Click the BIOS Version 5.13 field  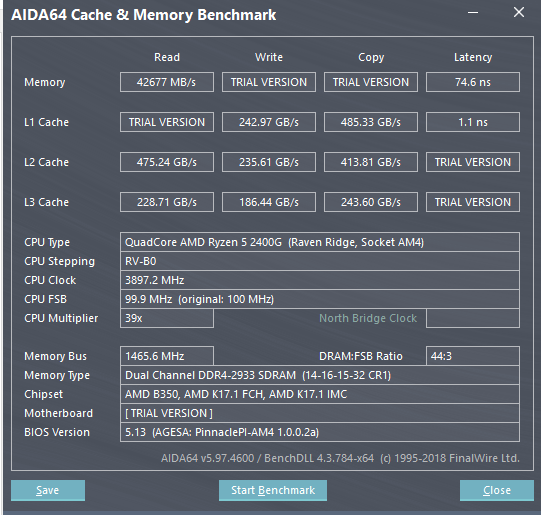[320, 432]
